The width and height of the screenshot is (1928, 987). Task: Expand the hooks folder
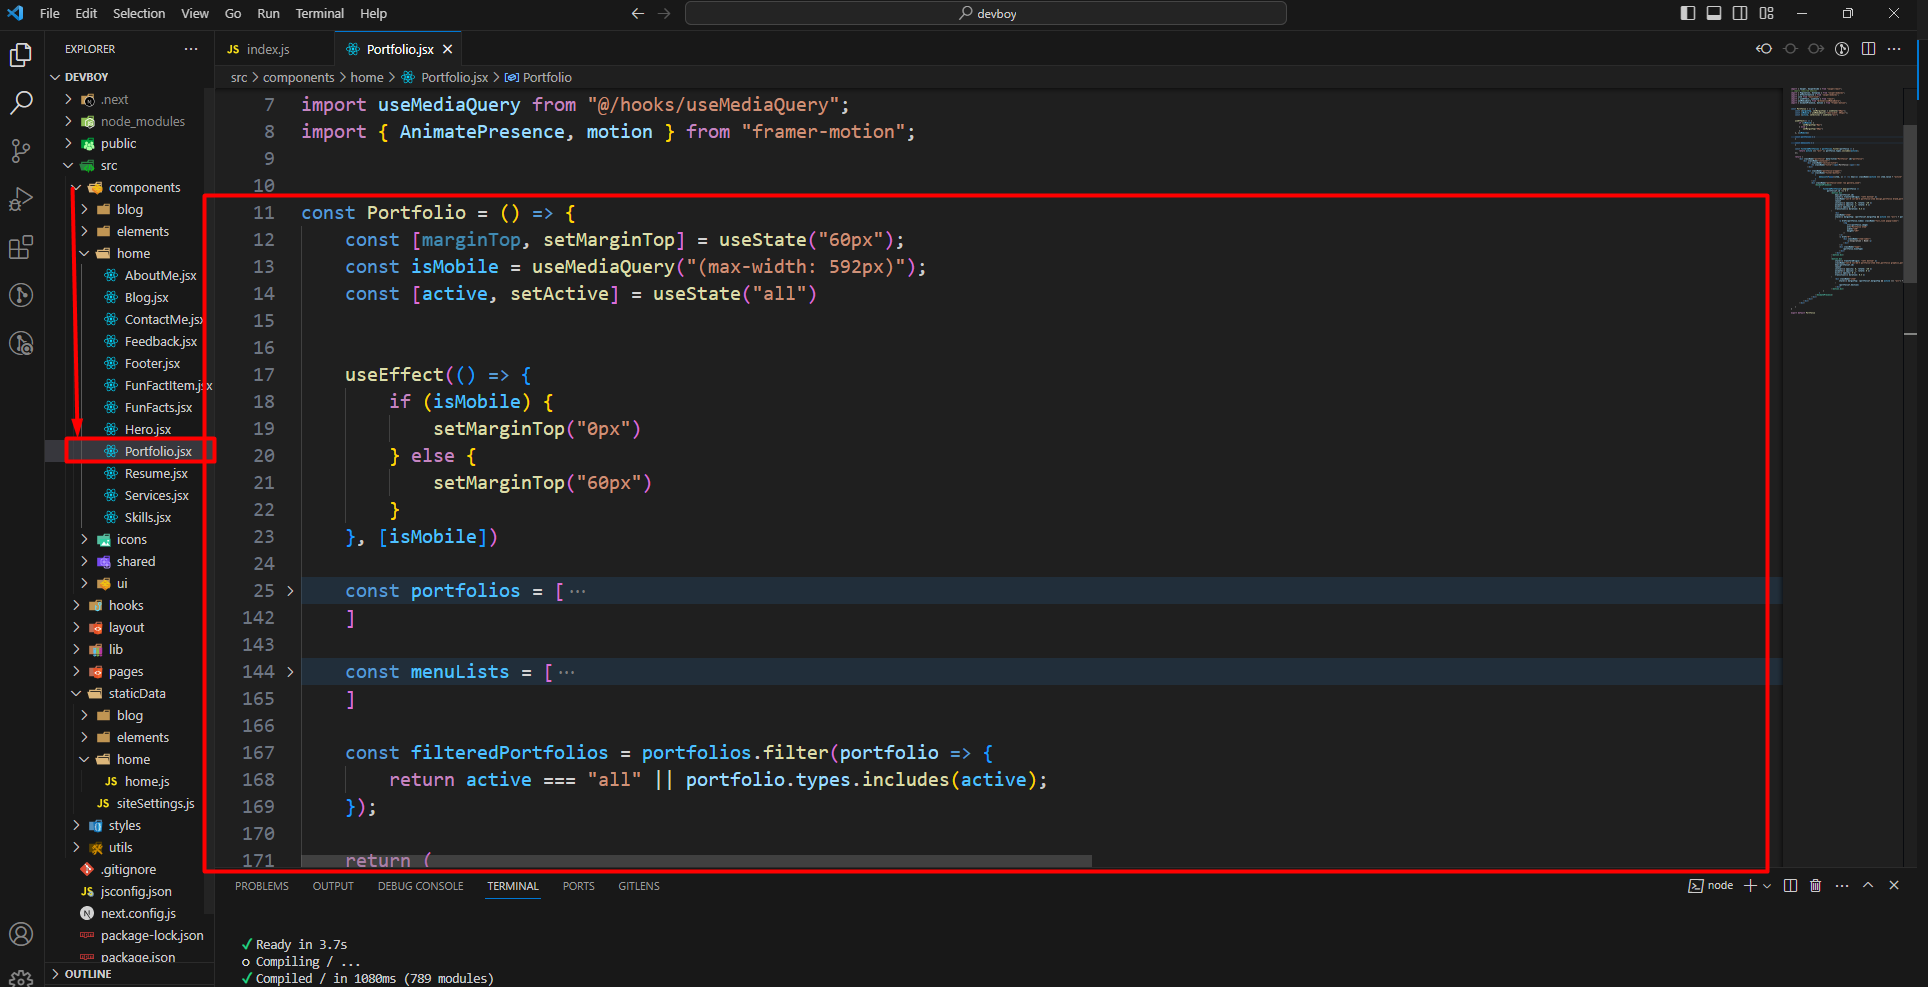[126, 606]
